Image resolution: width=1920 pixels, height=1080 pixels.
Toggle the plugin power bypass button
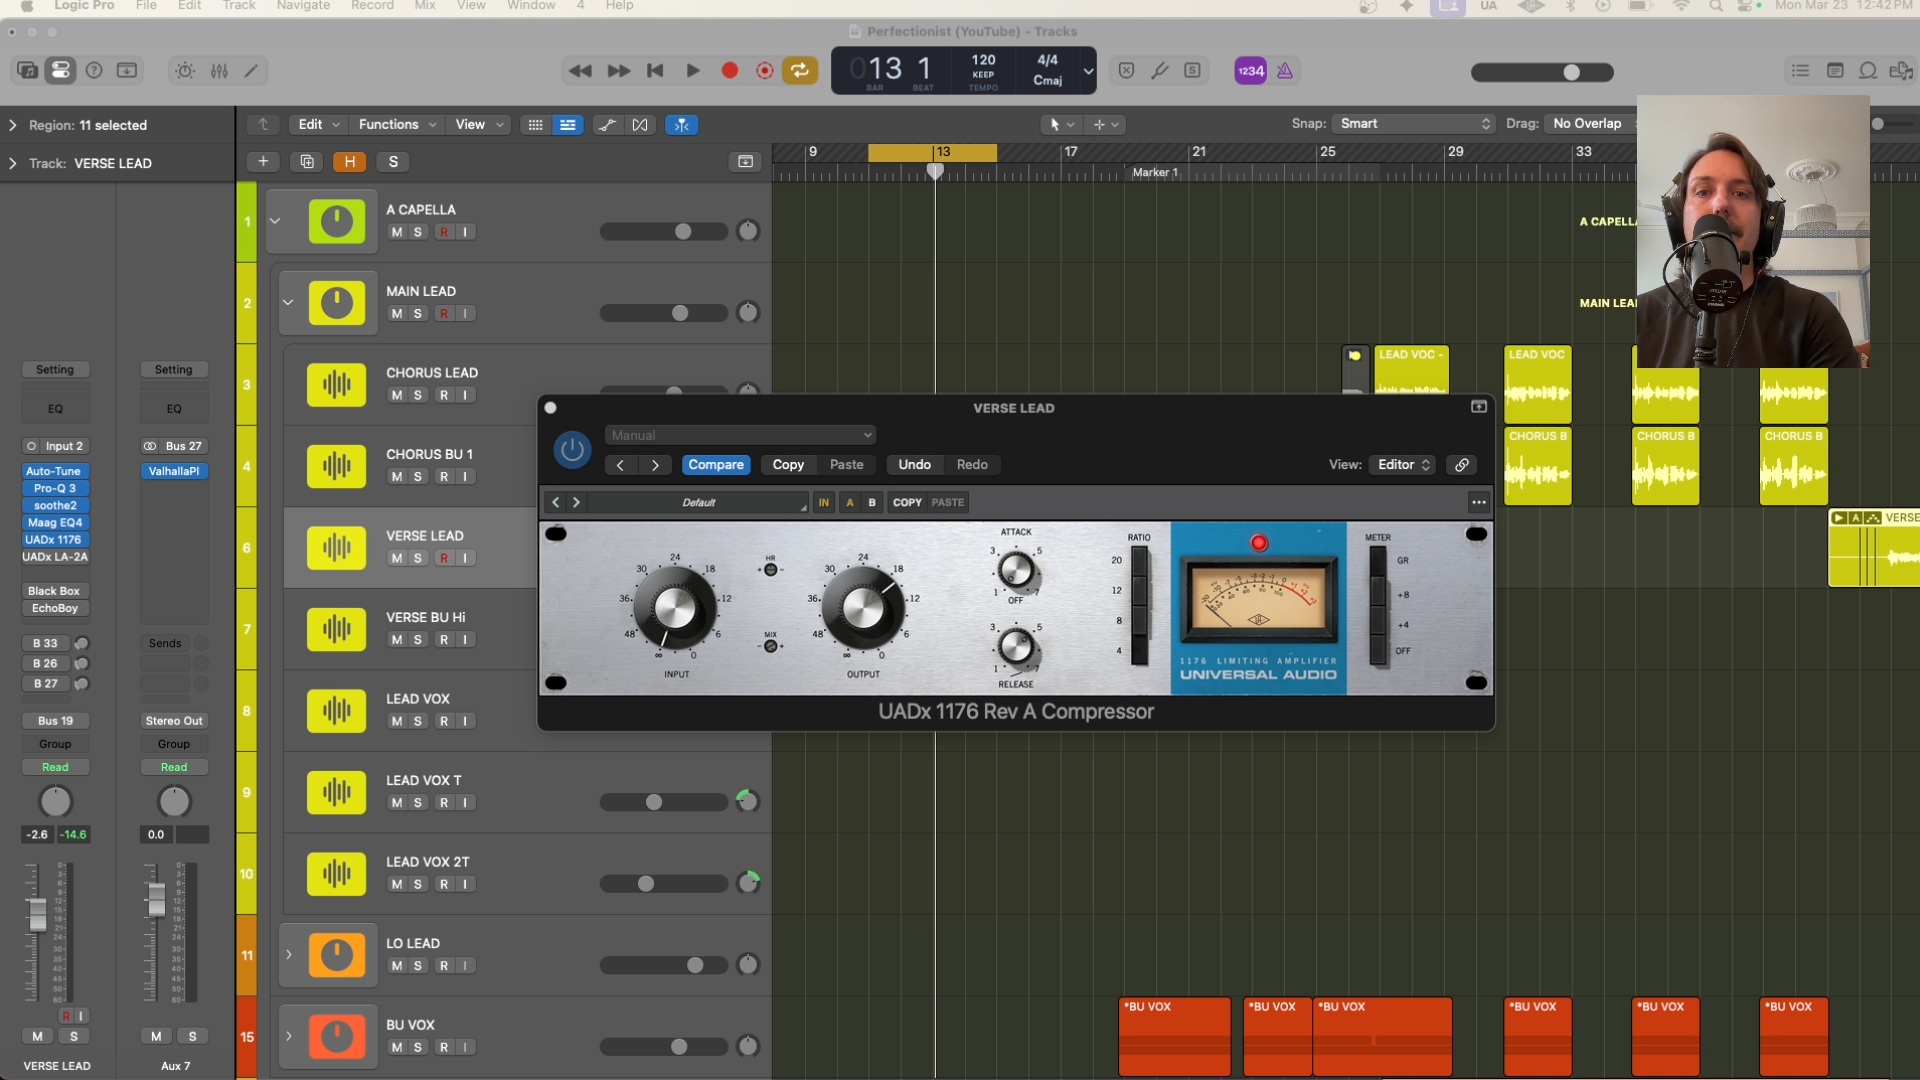pyautogui.click(x=572, y=450)
